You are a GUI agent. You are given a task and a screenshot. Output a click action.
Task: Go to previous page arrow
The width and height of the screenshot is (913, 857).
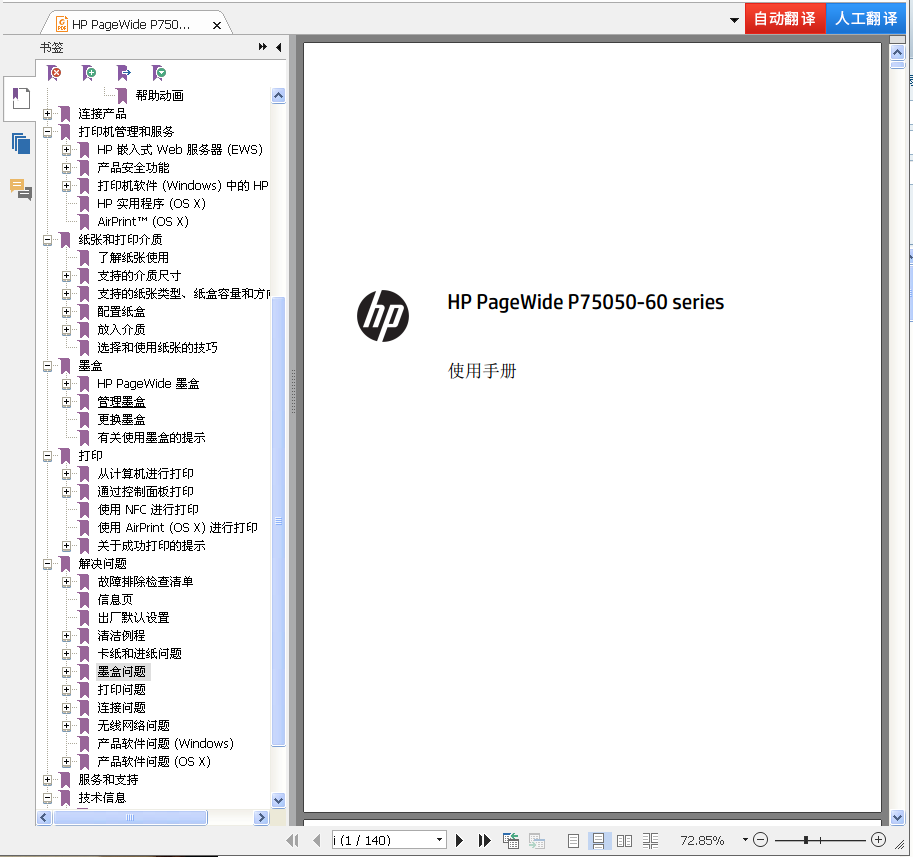coord(316,840)
